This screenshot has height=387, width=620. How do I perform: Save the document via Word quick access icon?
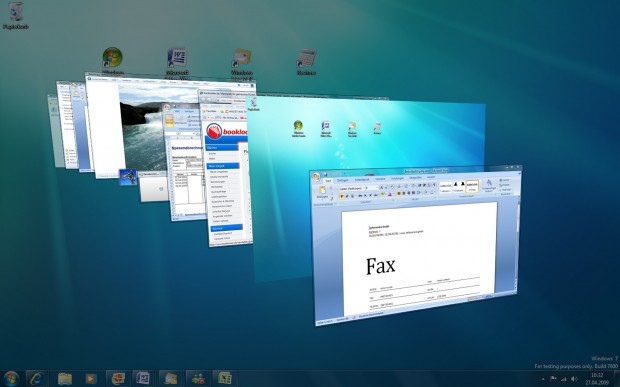[x=325, y=174]
